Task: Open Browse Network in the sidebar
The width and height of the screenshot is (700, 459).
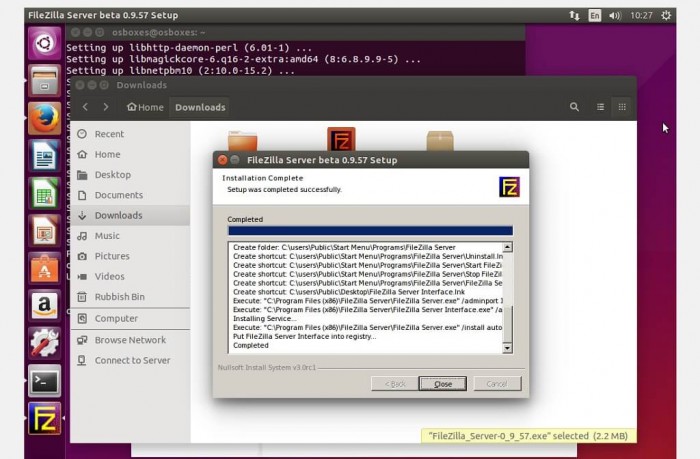Action: [x=130, y=340]
